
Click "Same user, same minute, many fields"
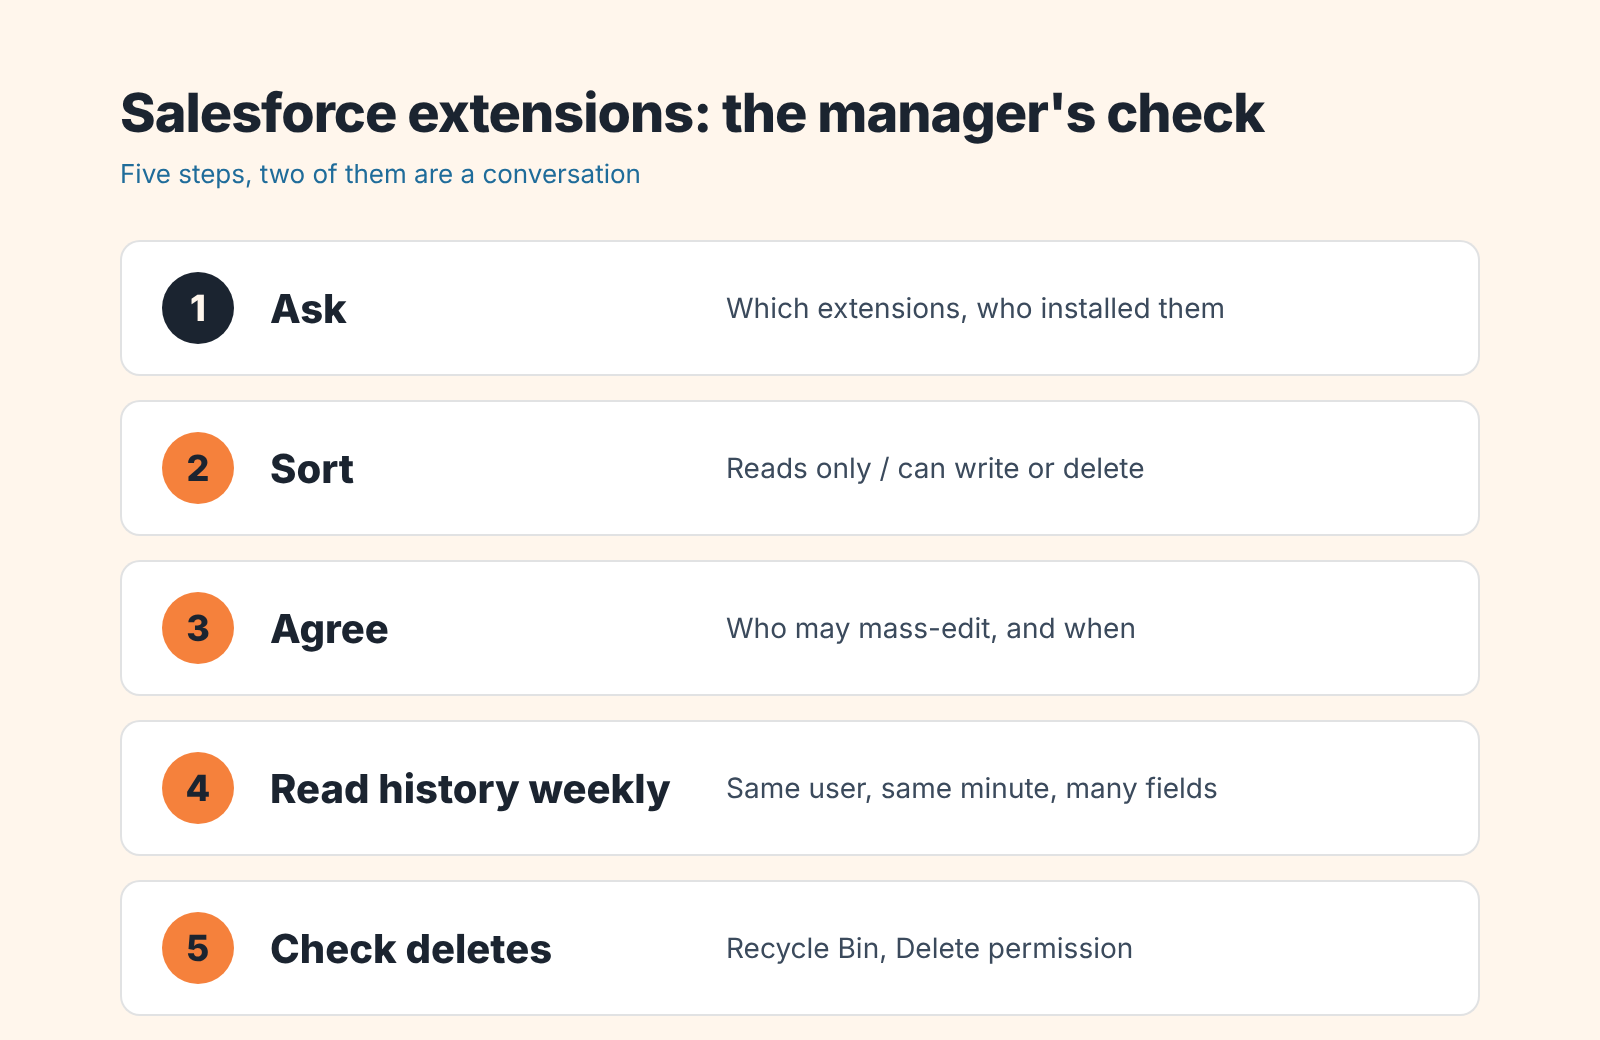(972, 788)
